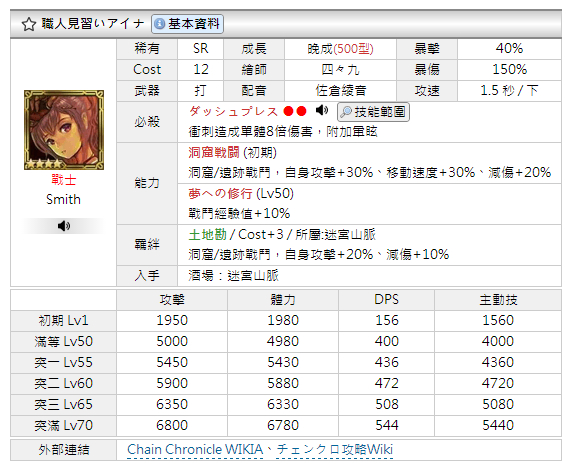This screenshot has width=567, height=466.
Task: Click the second red skill-cost orb
Action: click(x=301, y=111)
